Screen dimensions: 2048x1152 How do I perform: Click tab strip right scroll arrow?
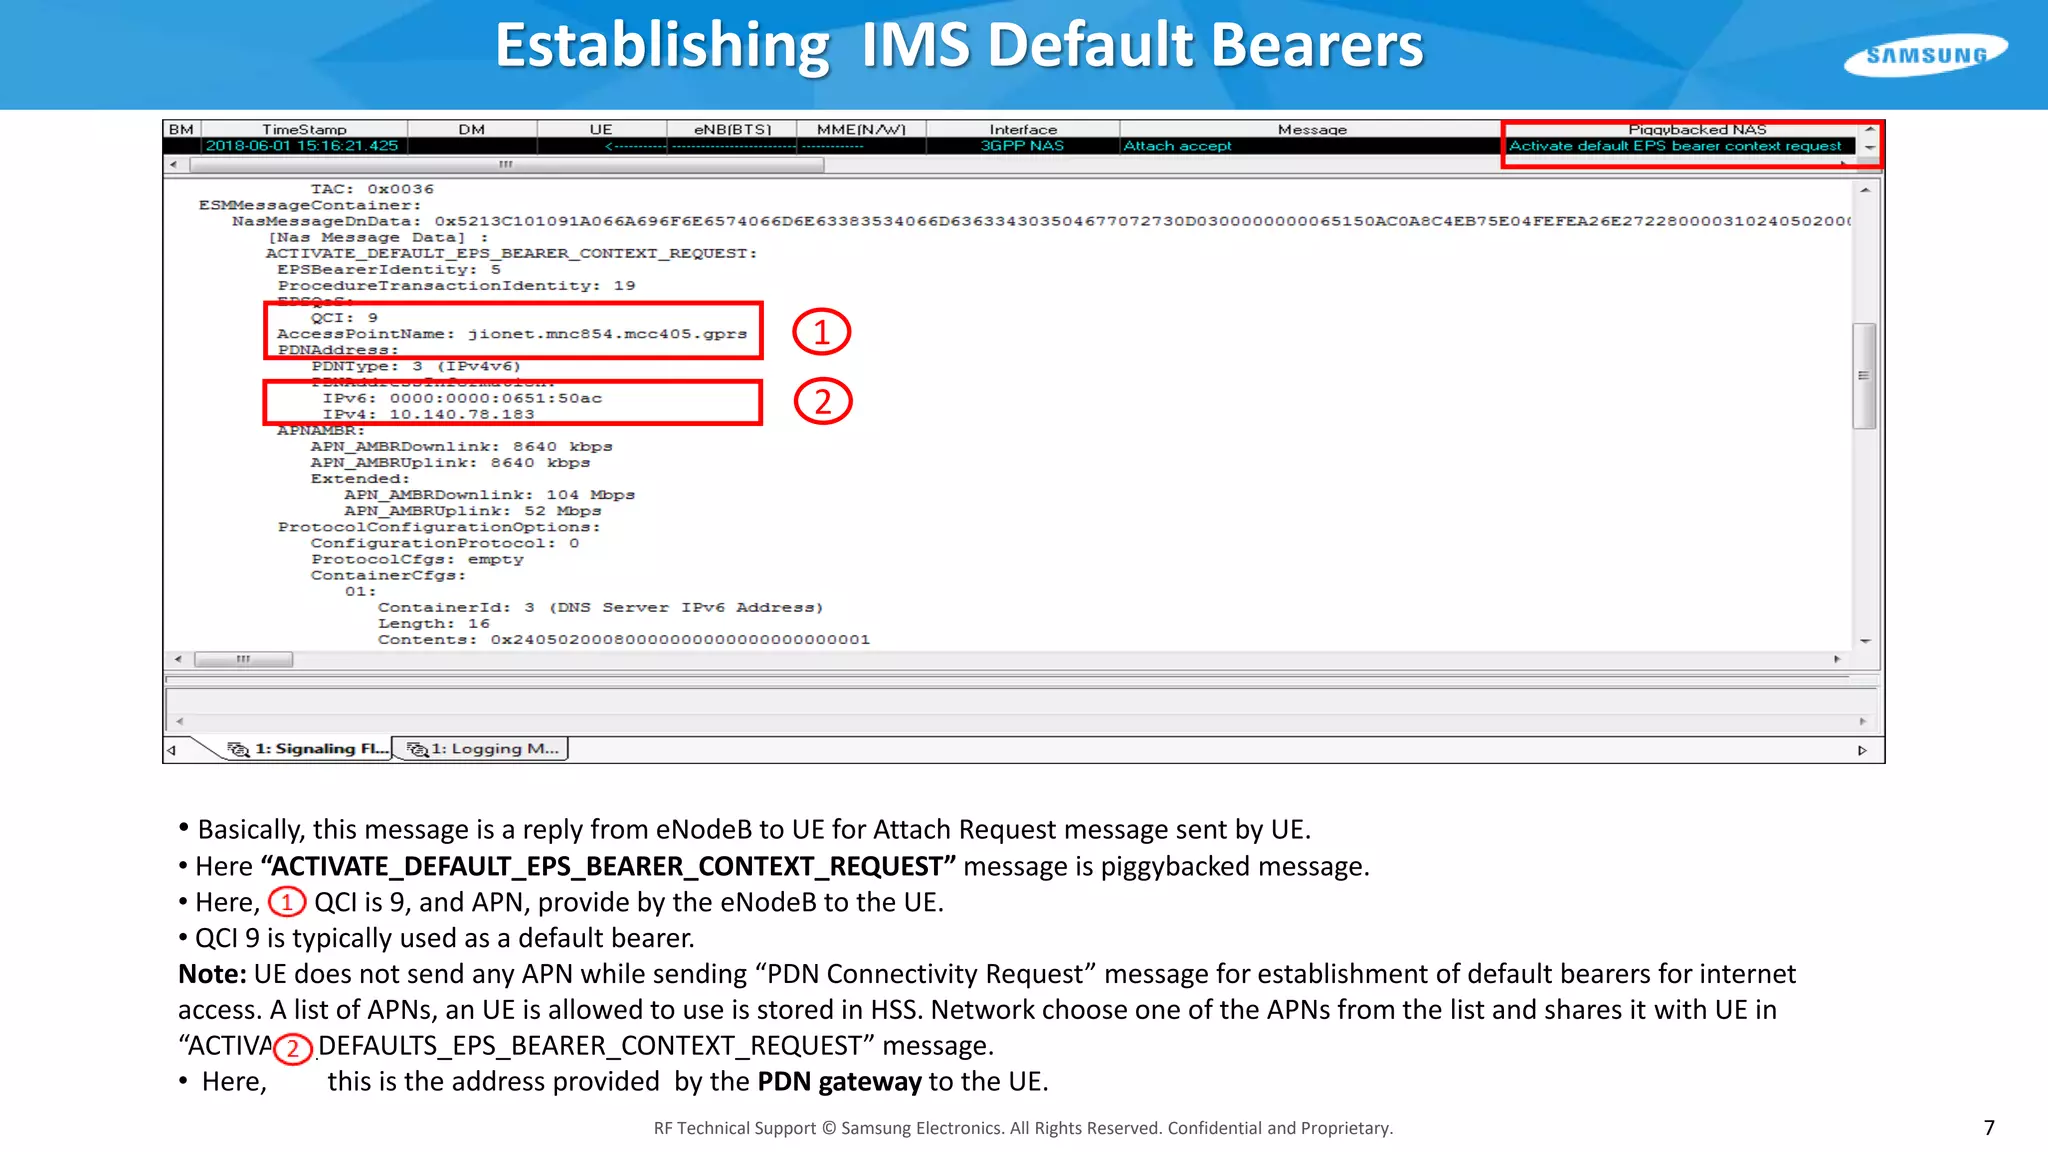tap(1862, 750)
